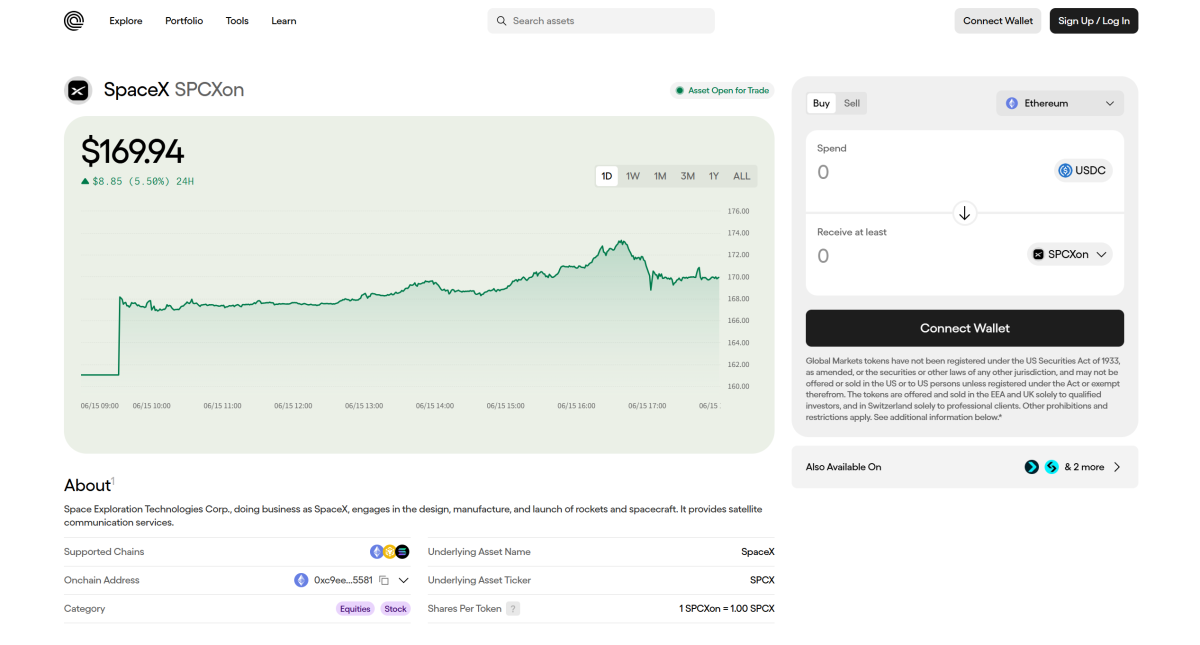
Task: Click the Spend amount input
Action: [930, 172]
